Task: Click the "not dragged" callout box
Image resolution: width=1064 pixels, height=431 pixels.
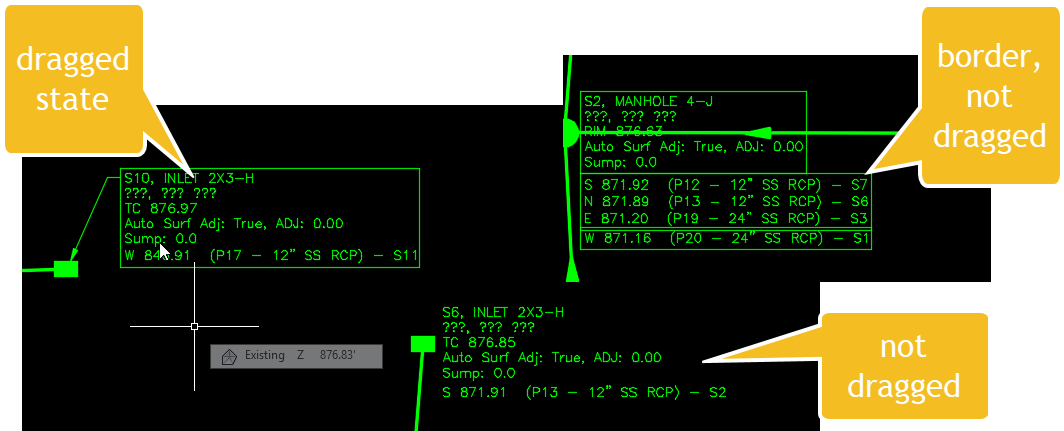Action: (x=916, y=366)
